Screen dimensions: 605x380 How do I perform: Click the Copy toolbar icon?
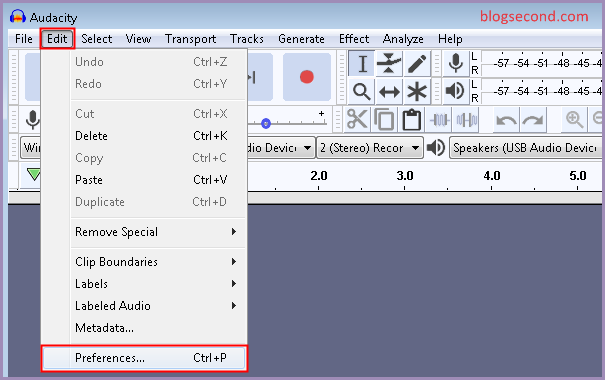click(384, 120)
